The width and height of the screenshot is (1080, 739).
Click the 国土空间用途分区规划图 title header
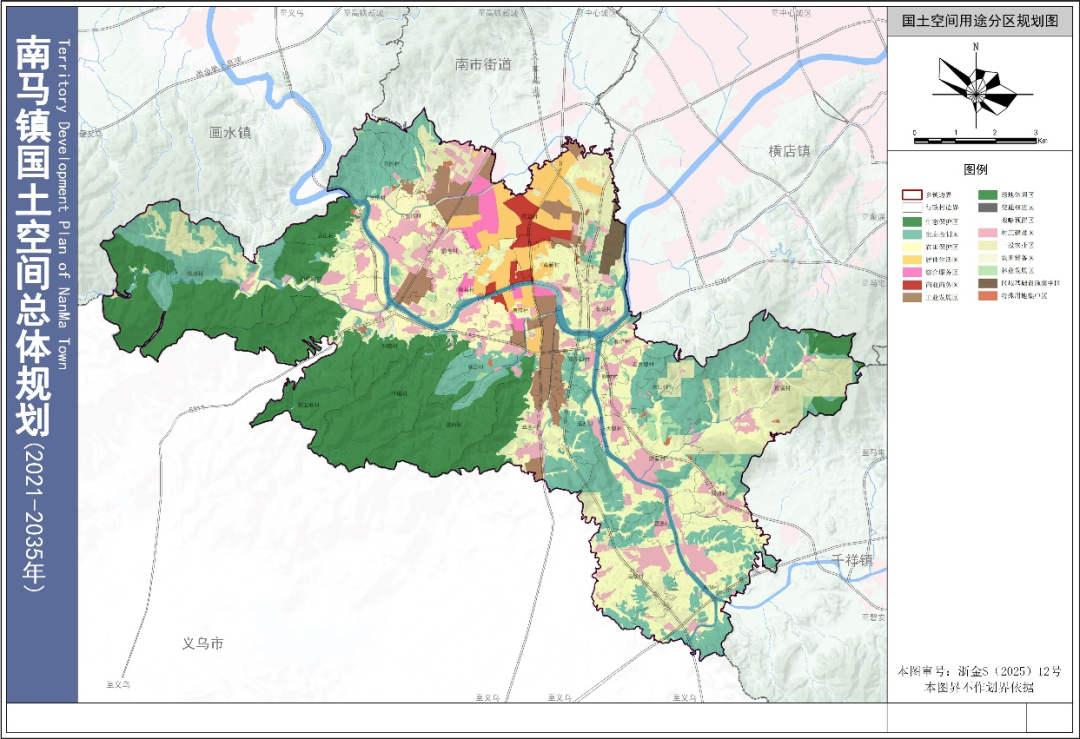point(979,21)
